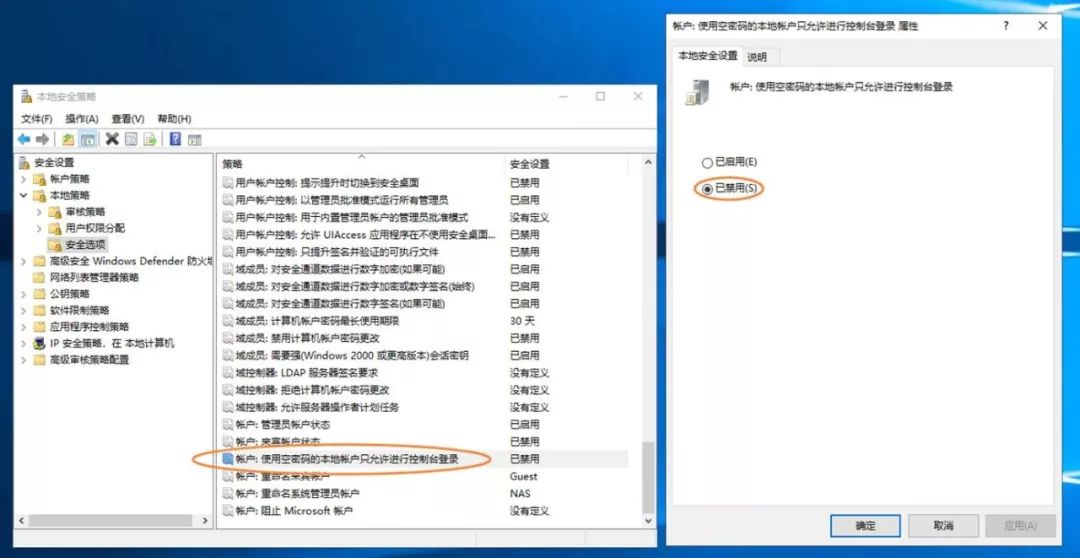Click the 本地安全策略 window title icon
Screen dimensions: 1080x558
pyautogui.click(x=27, y=96)
